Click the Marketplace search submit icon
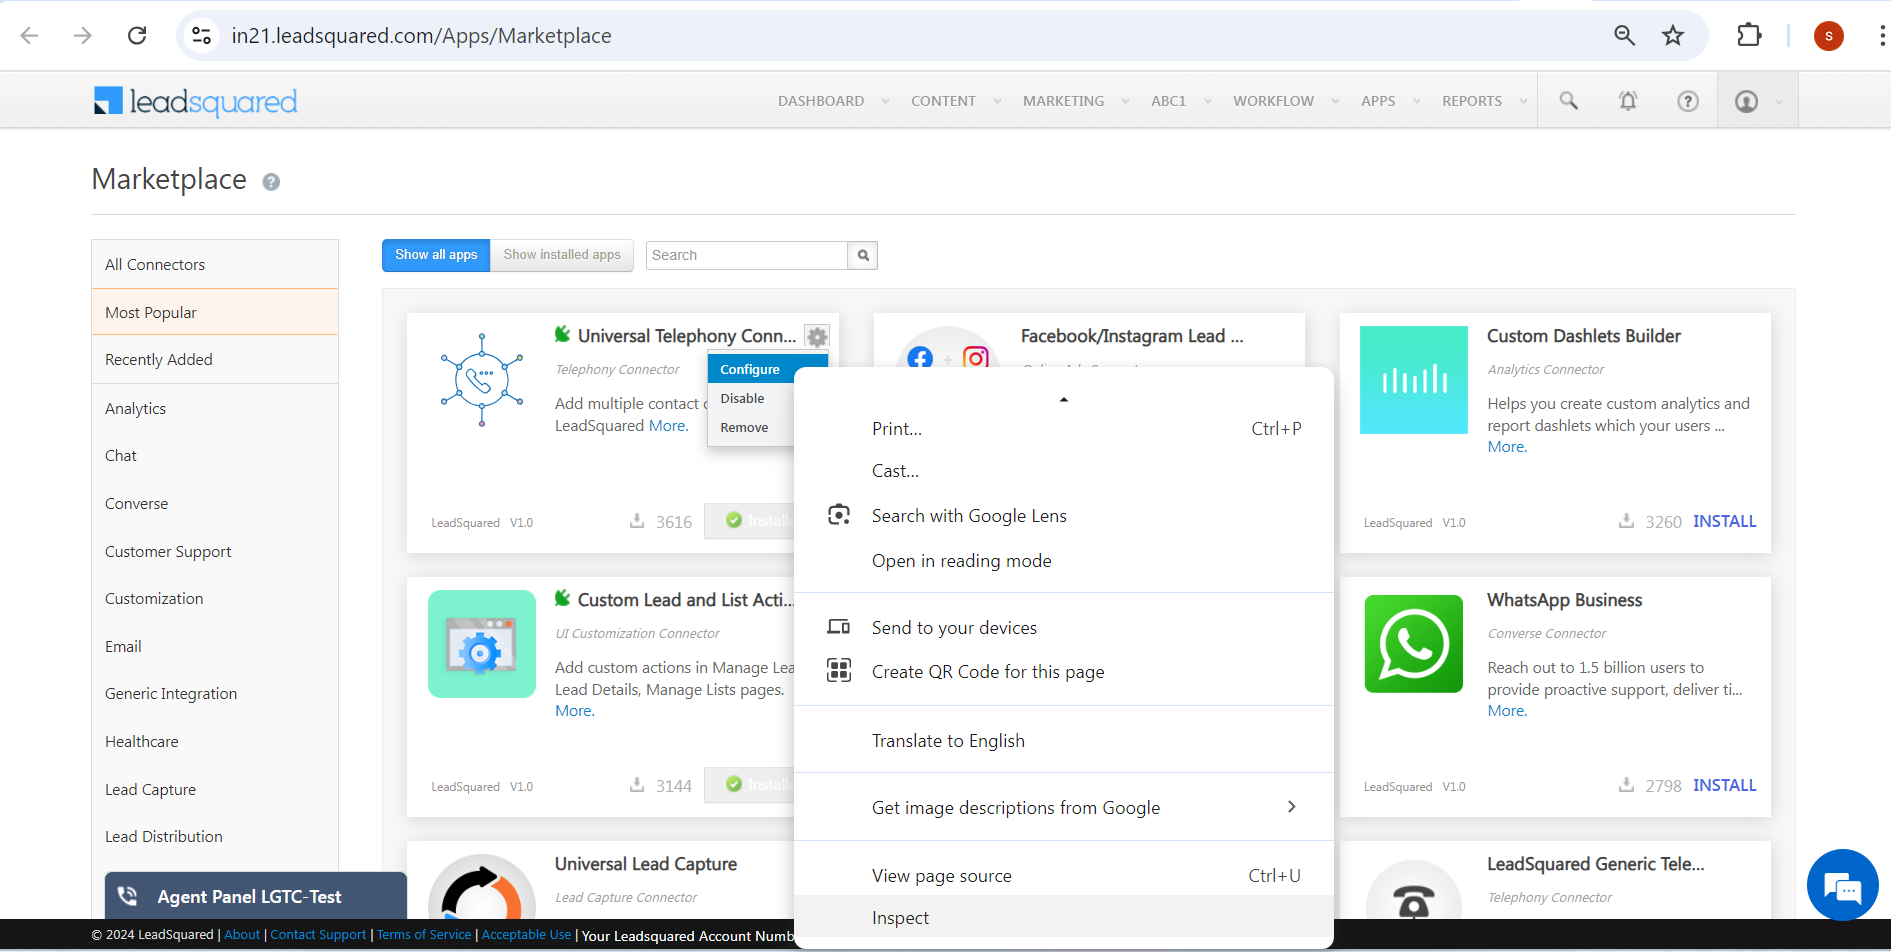 pos(863,256)
